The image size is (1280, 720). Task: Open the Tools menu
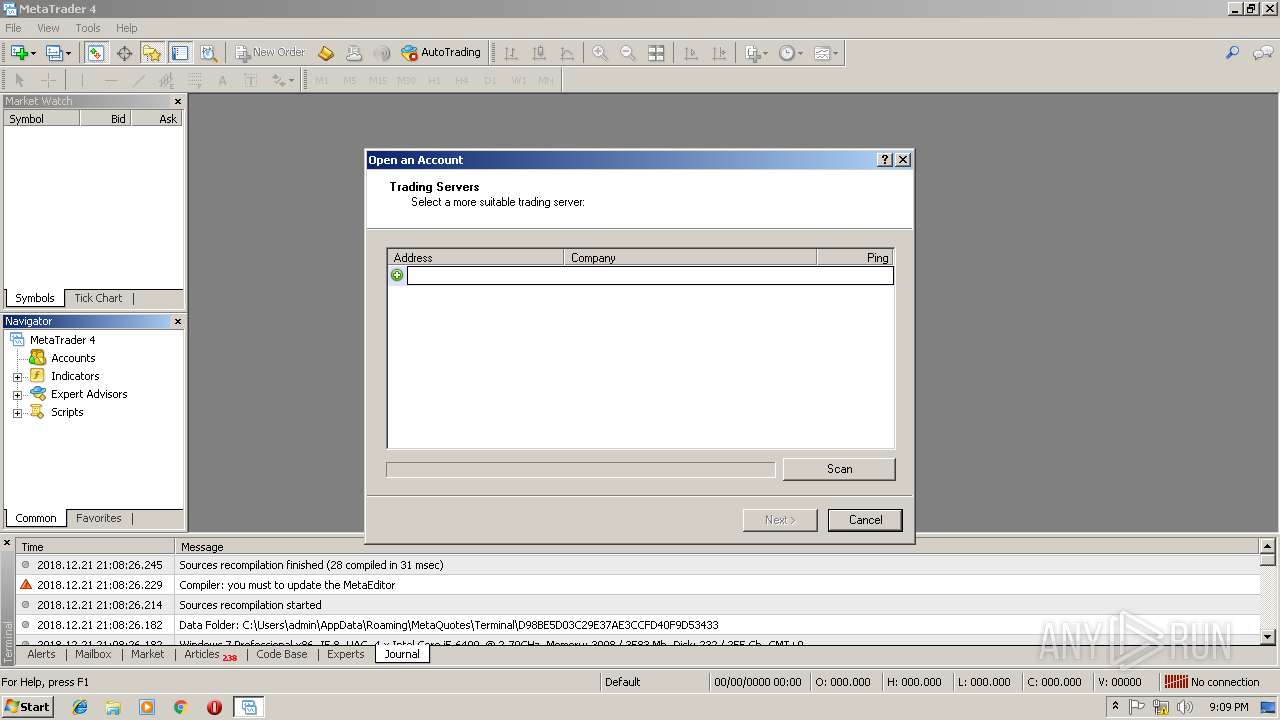click(88, 28)
